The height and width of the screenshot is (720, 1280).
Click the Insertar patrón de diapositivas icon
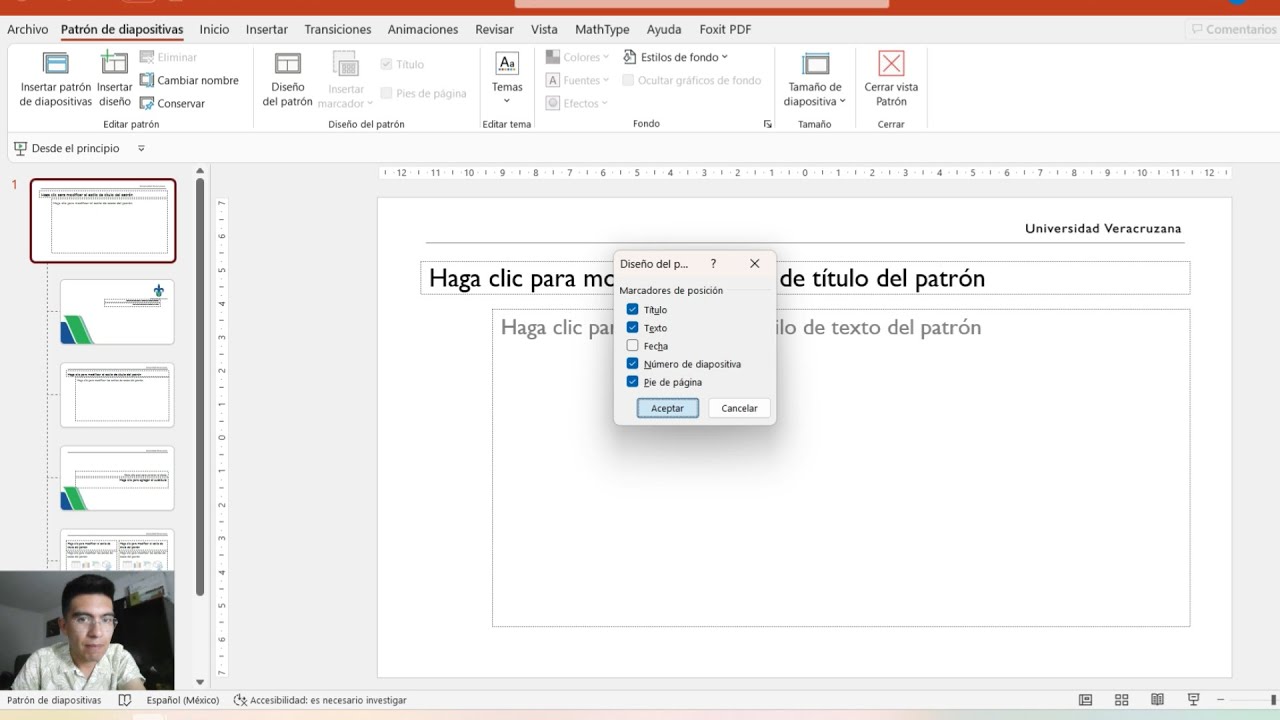click(x=56, y=79)
